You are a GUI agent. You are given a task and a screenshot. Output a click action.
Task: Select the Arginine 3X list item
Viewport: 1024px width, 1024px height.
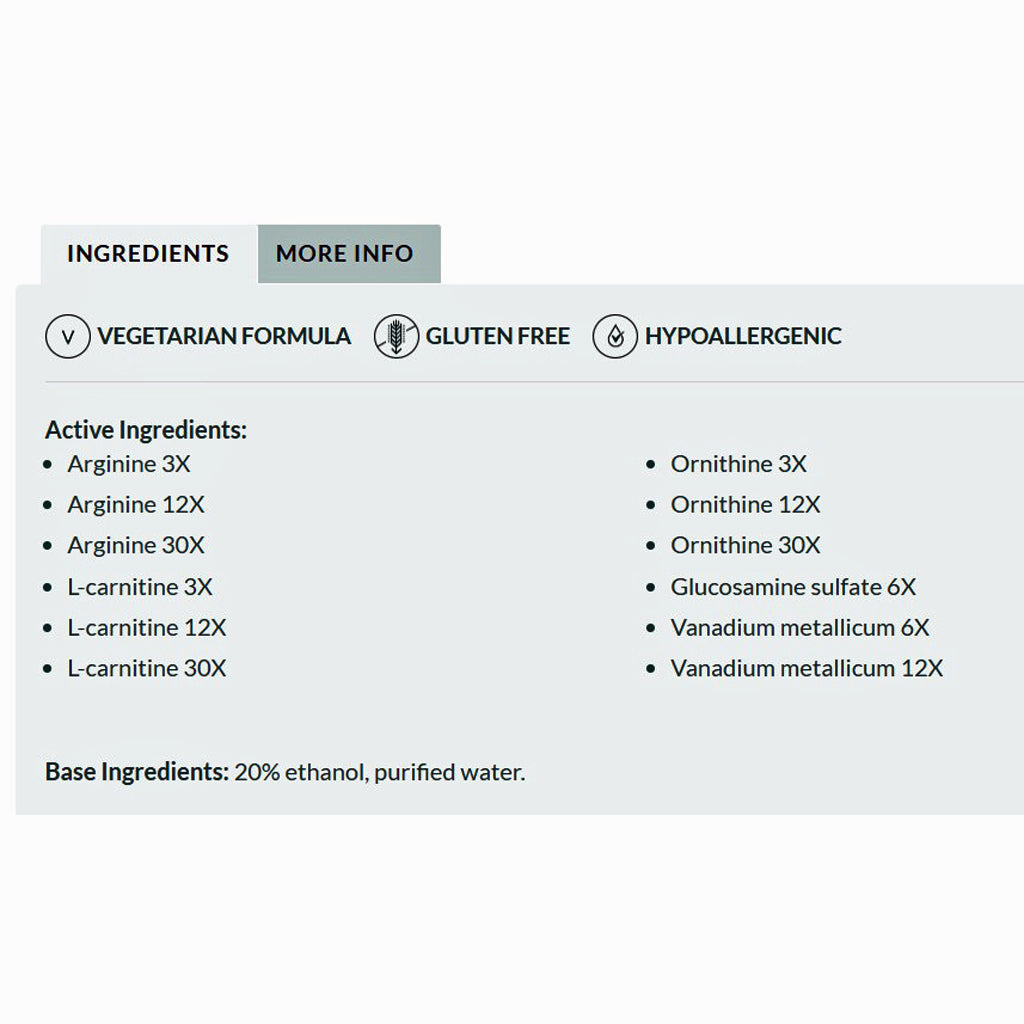tap(129, 464)
